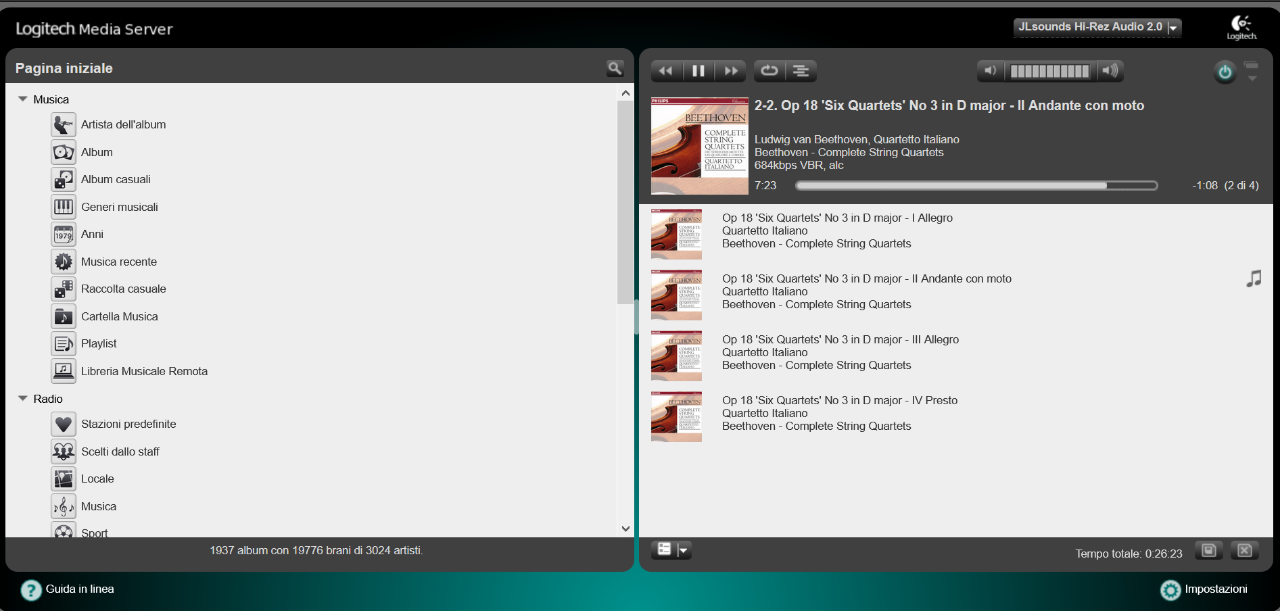The image size is (1280, 611).
Task: Open the now-playing title '2-2. Op 18'
Action: [949, 105]
